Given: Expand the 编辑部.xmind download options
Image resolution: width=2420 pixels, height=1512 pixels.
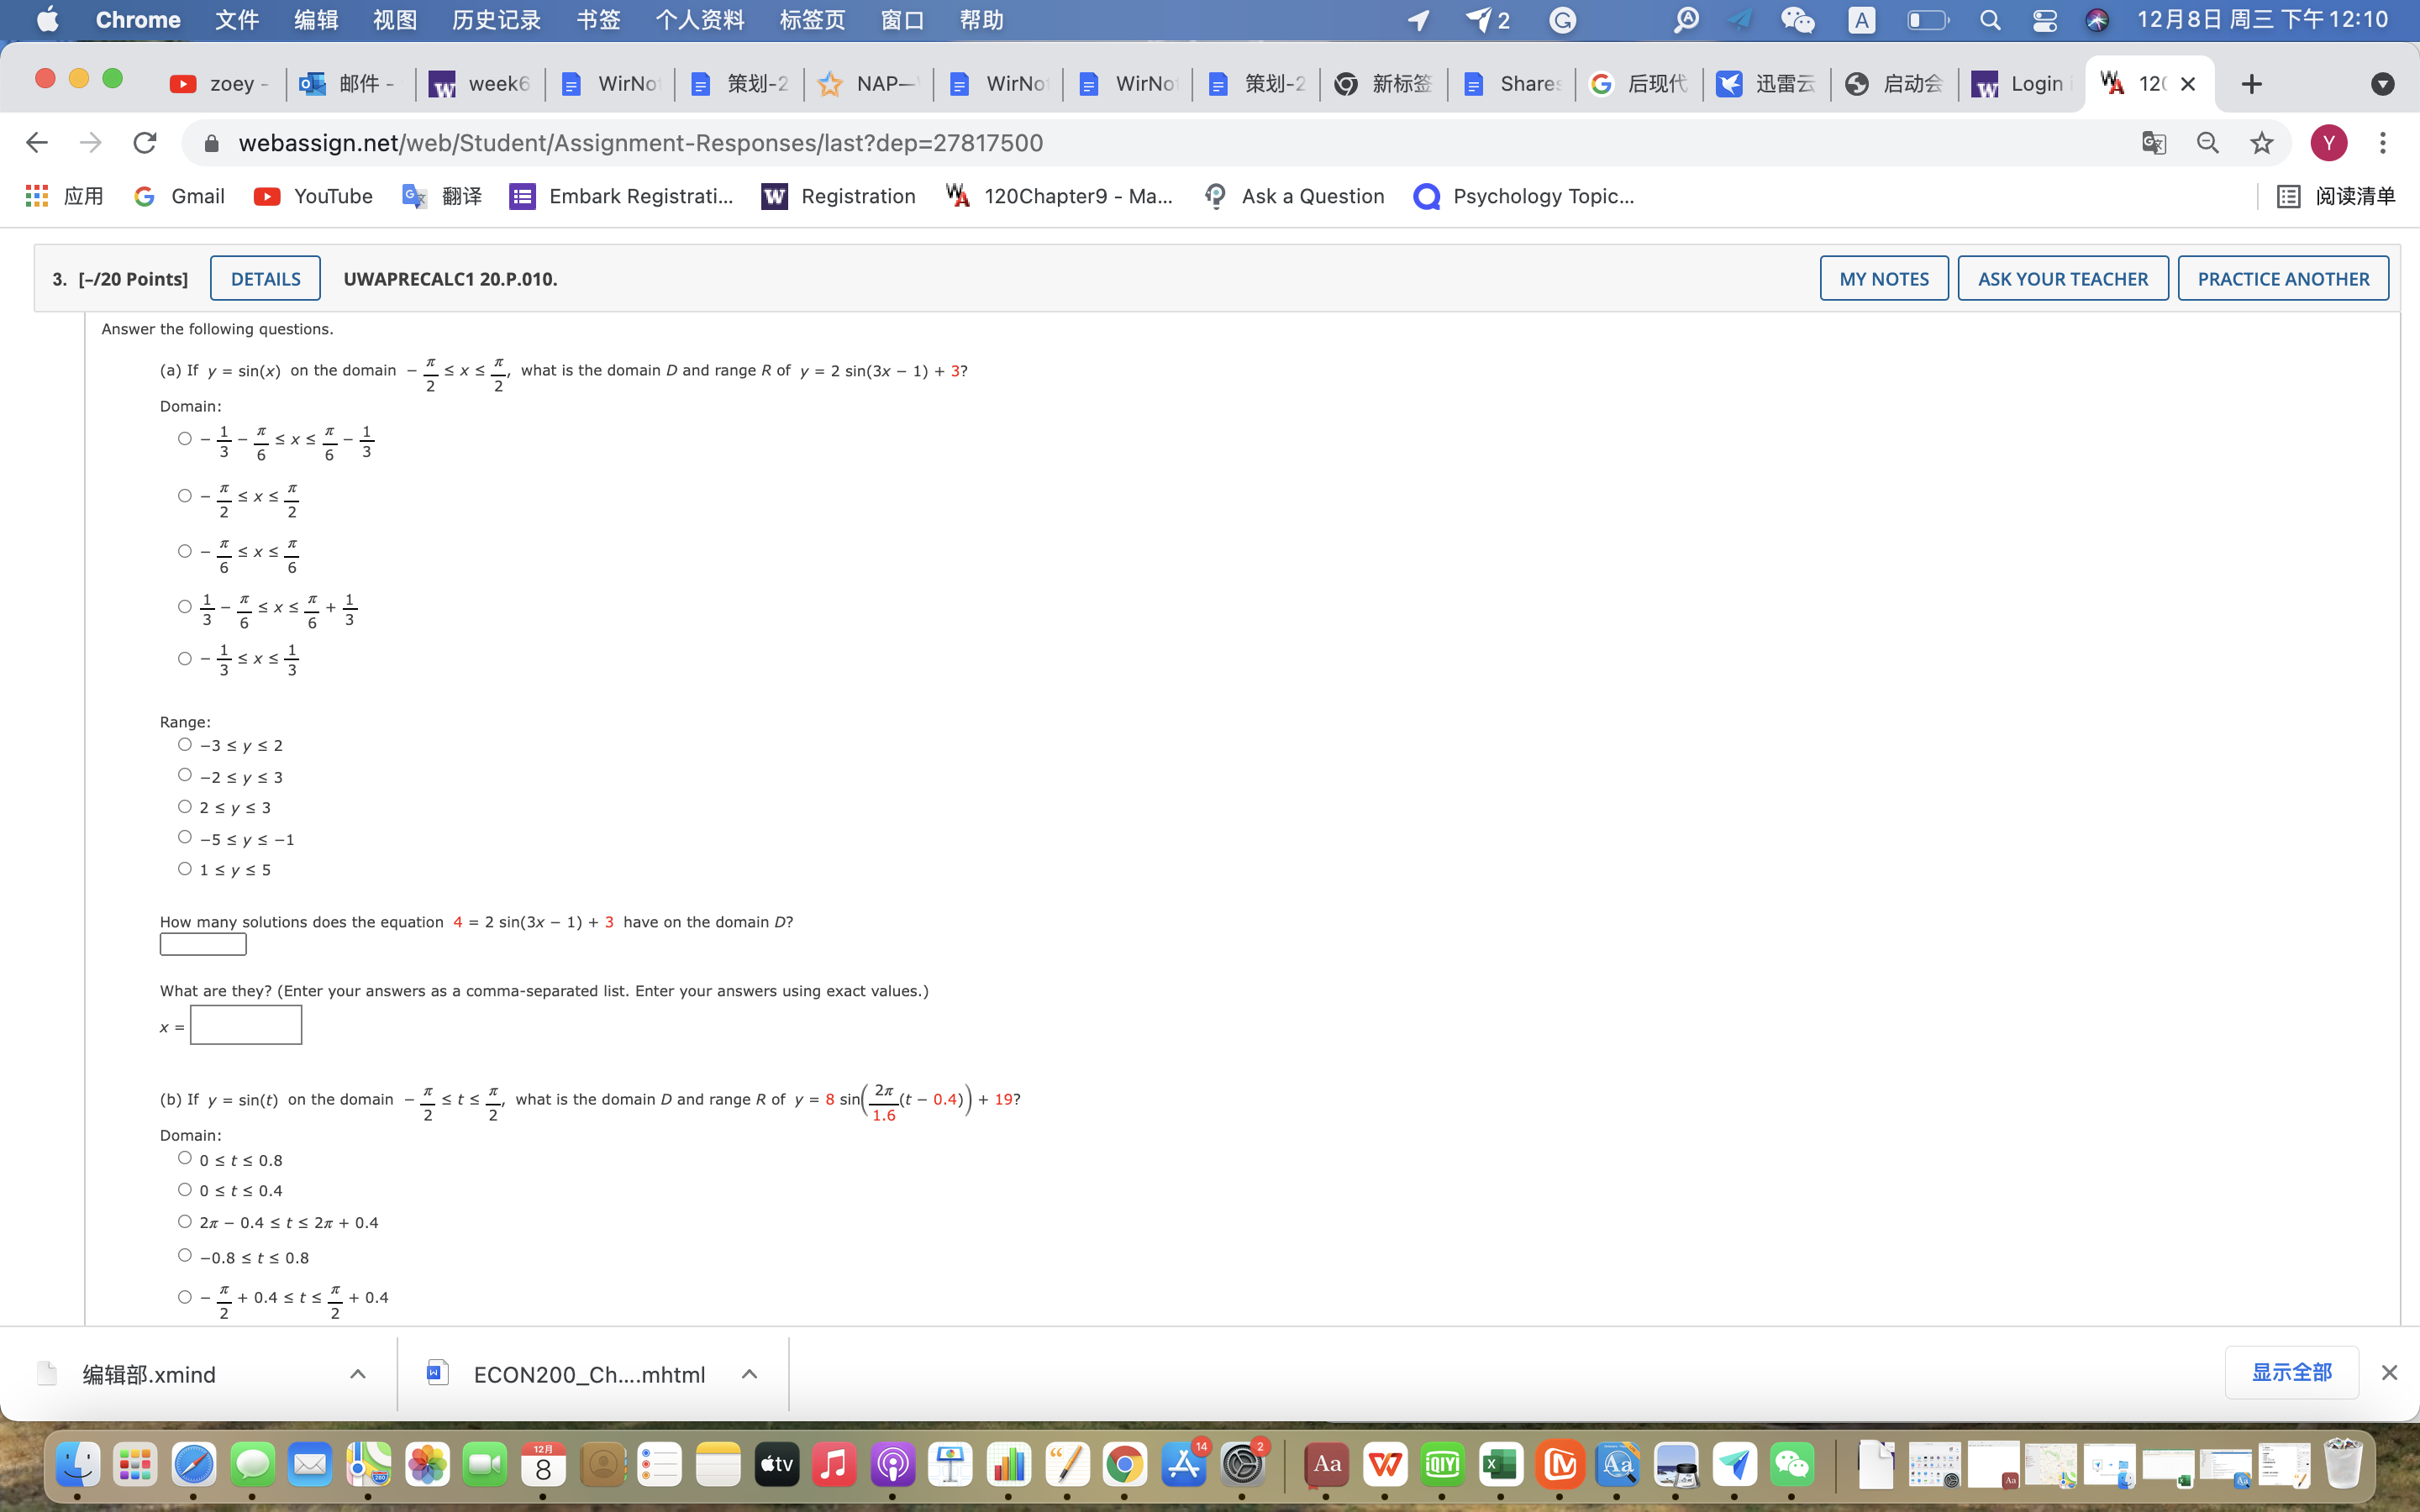Looking at the screenshot, I should click(357, 1373).
